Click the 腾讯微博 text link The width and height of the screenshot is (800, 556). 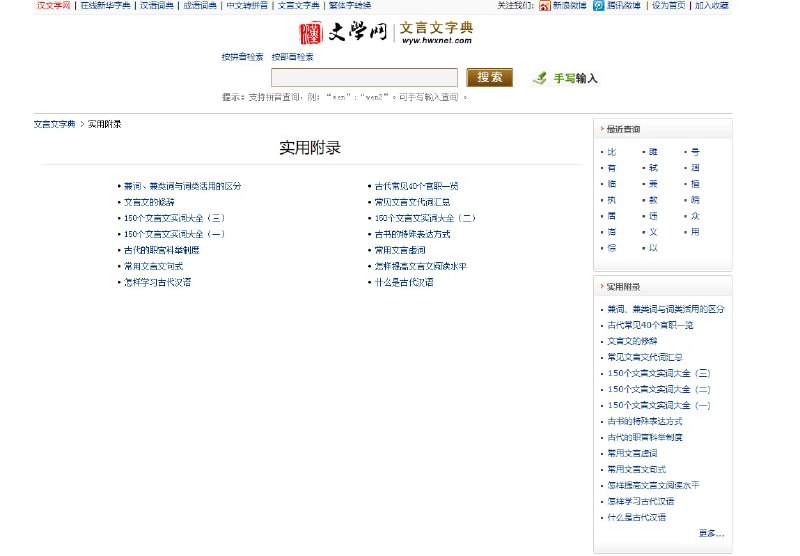pyautogui.click(x=623, y=6)
